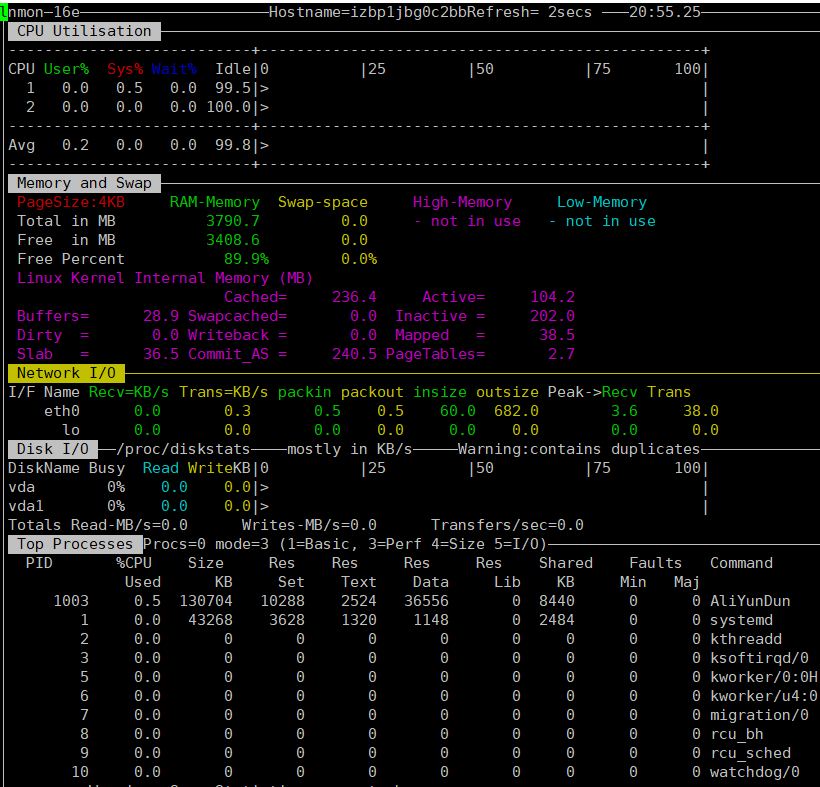The image size is (820, 787).
Task: Click the watchdog/0 process command
Action: [x=755, y=772]
